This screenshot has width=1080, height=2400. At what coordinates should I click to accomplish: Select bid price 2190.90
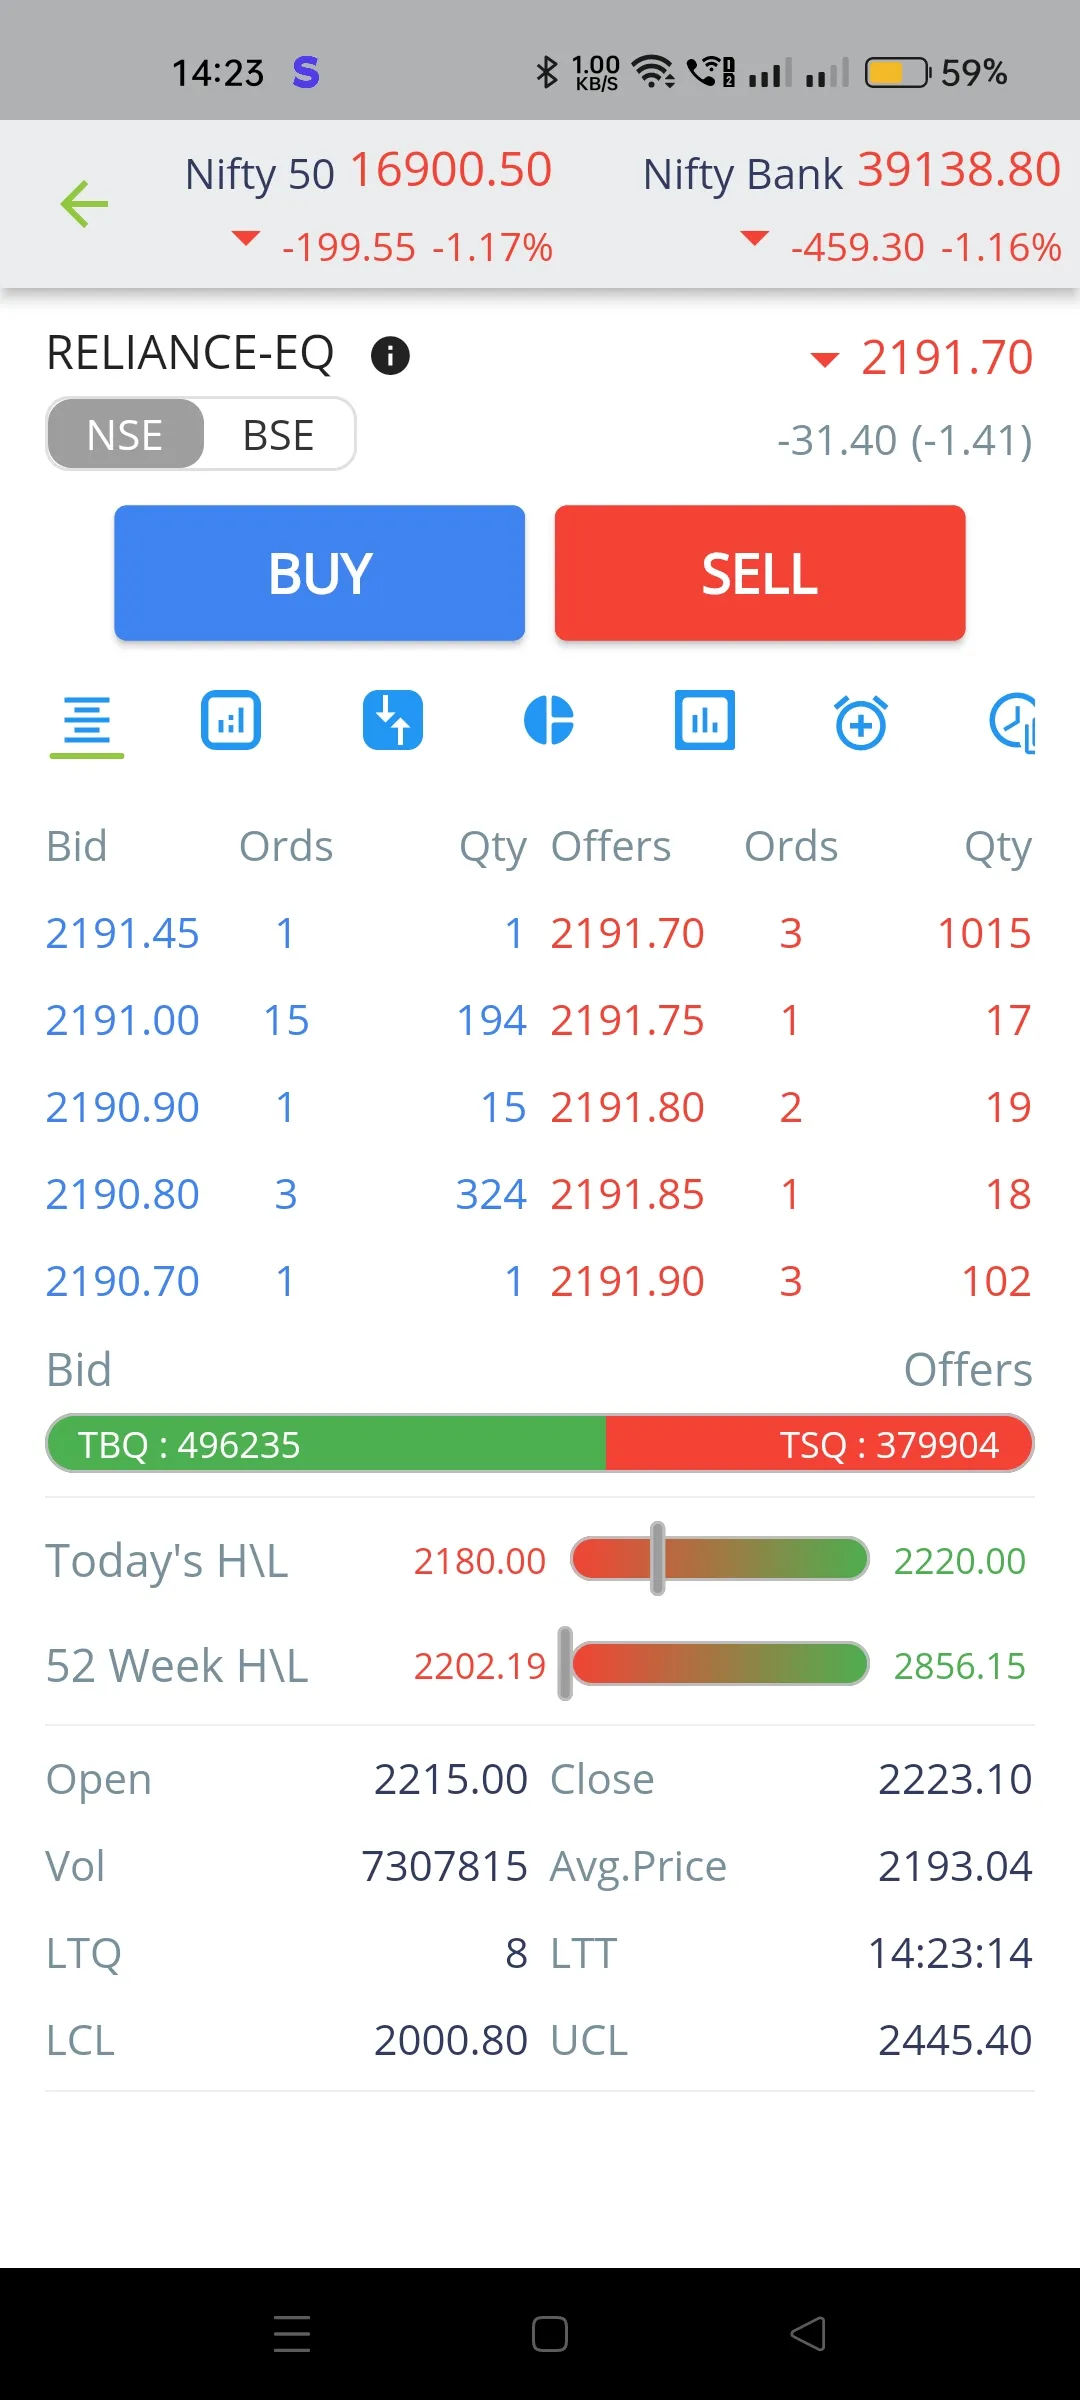point(123,1107)
